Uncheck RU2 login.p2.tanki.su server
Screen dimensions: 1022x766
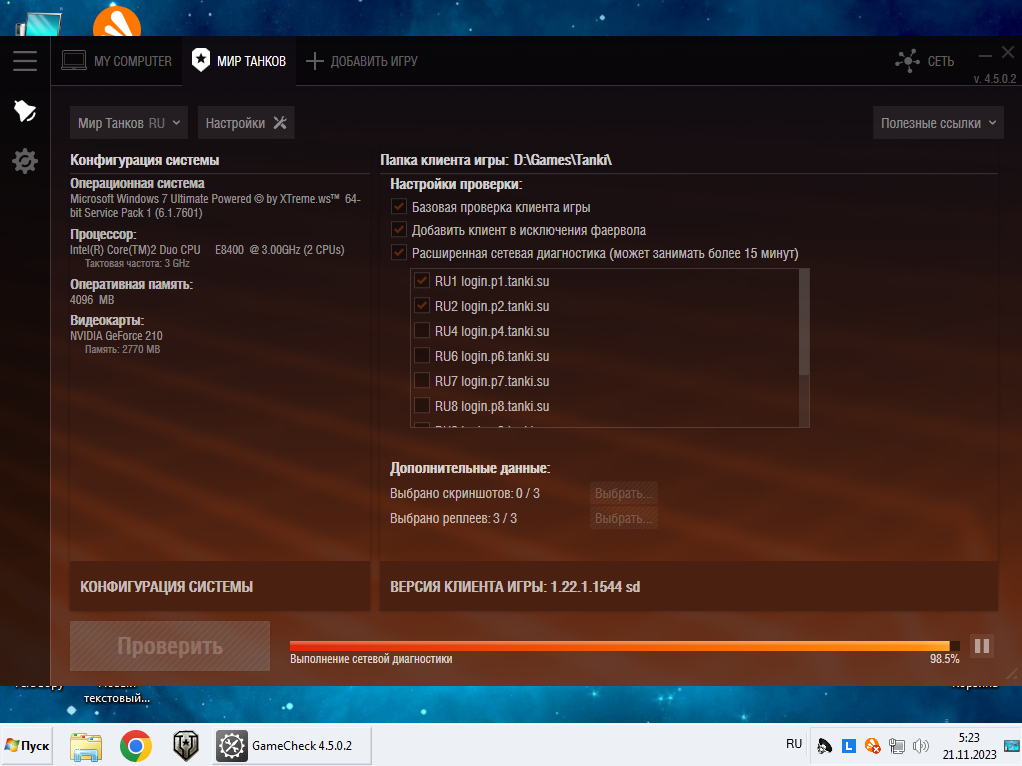point(422,306)
